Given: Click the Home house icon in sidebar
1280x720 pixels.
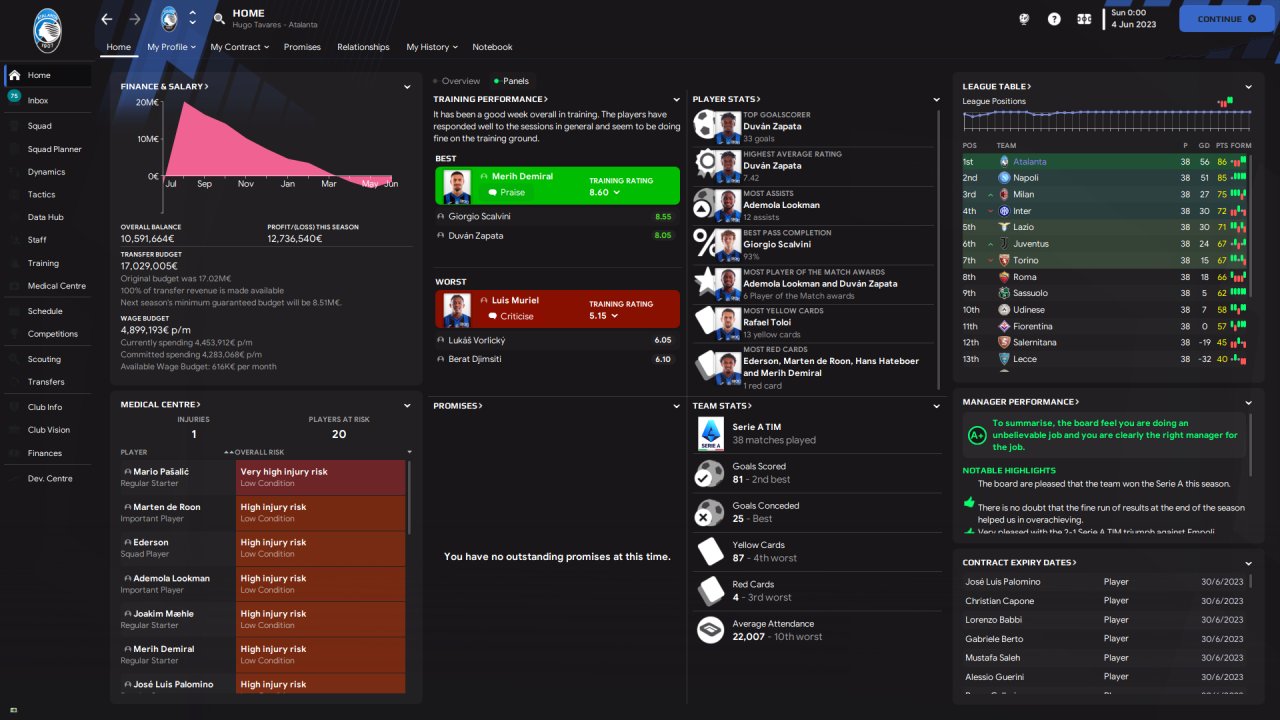Looking at the screenshot, I should coord(14,75).
